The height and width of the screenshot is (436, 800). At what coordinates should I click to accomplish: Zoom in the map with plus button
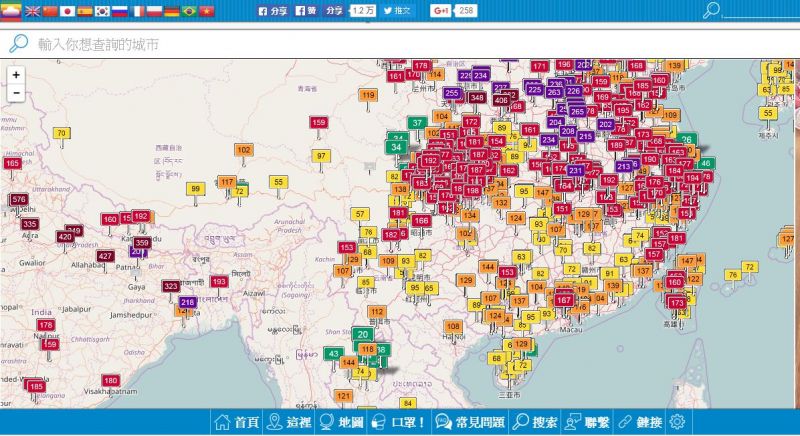(16, 75)
